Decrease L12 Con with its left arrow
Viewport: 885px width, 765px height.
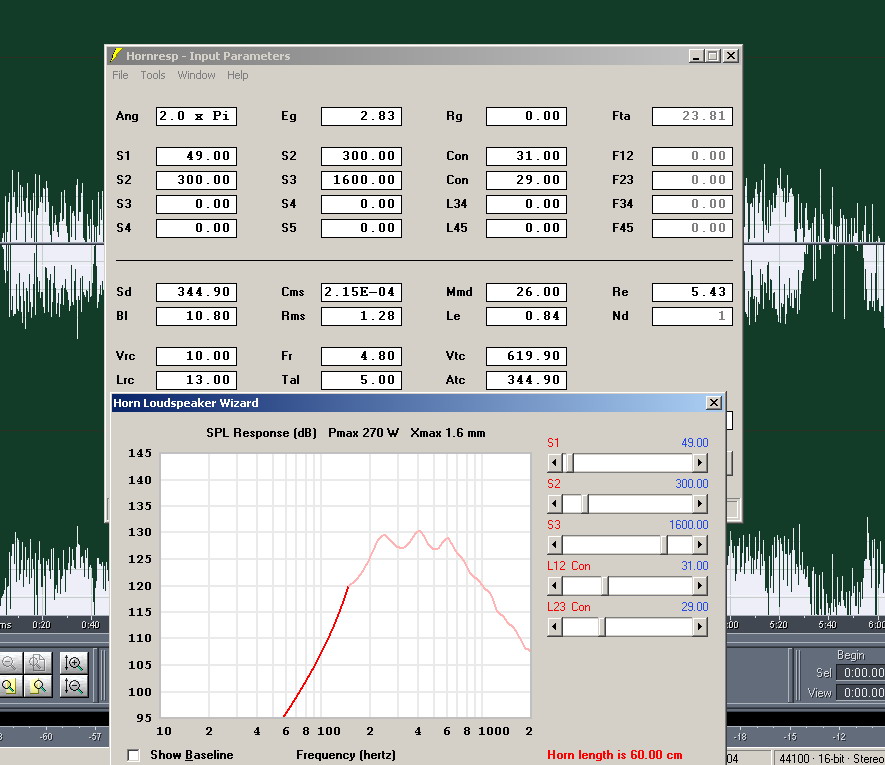tap(554, 586)
